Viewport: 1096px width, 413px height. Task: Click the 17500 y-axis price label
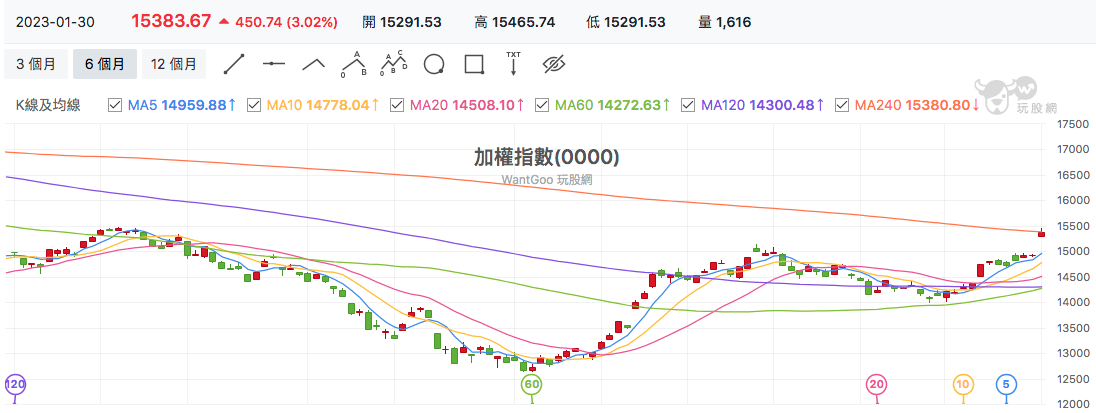coord(1074,124)
